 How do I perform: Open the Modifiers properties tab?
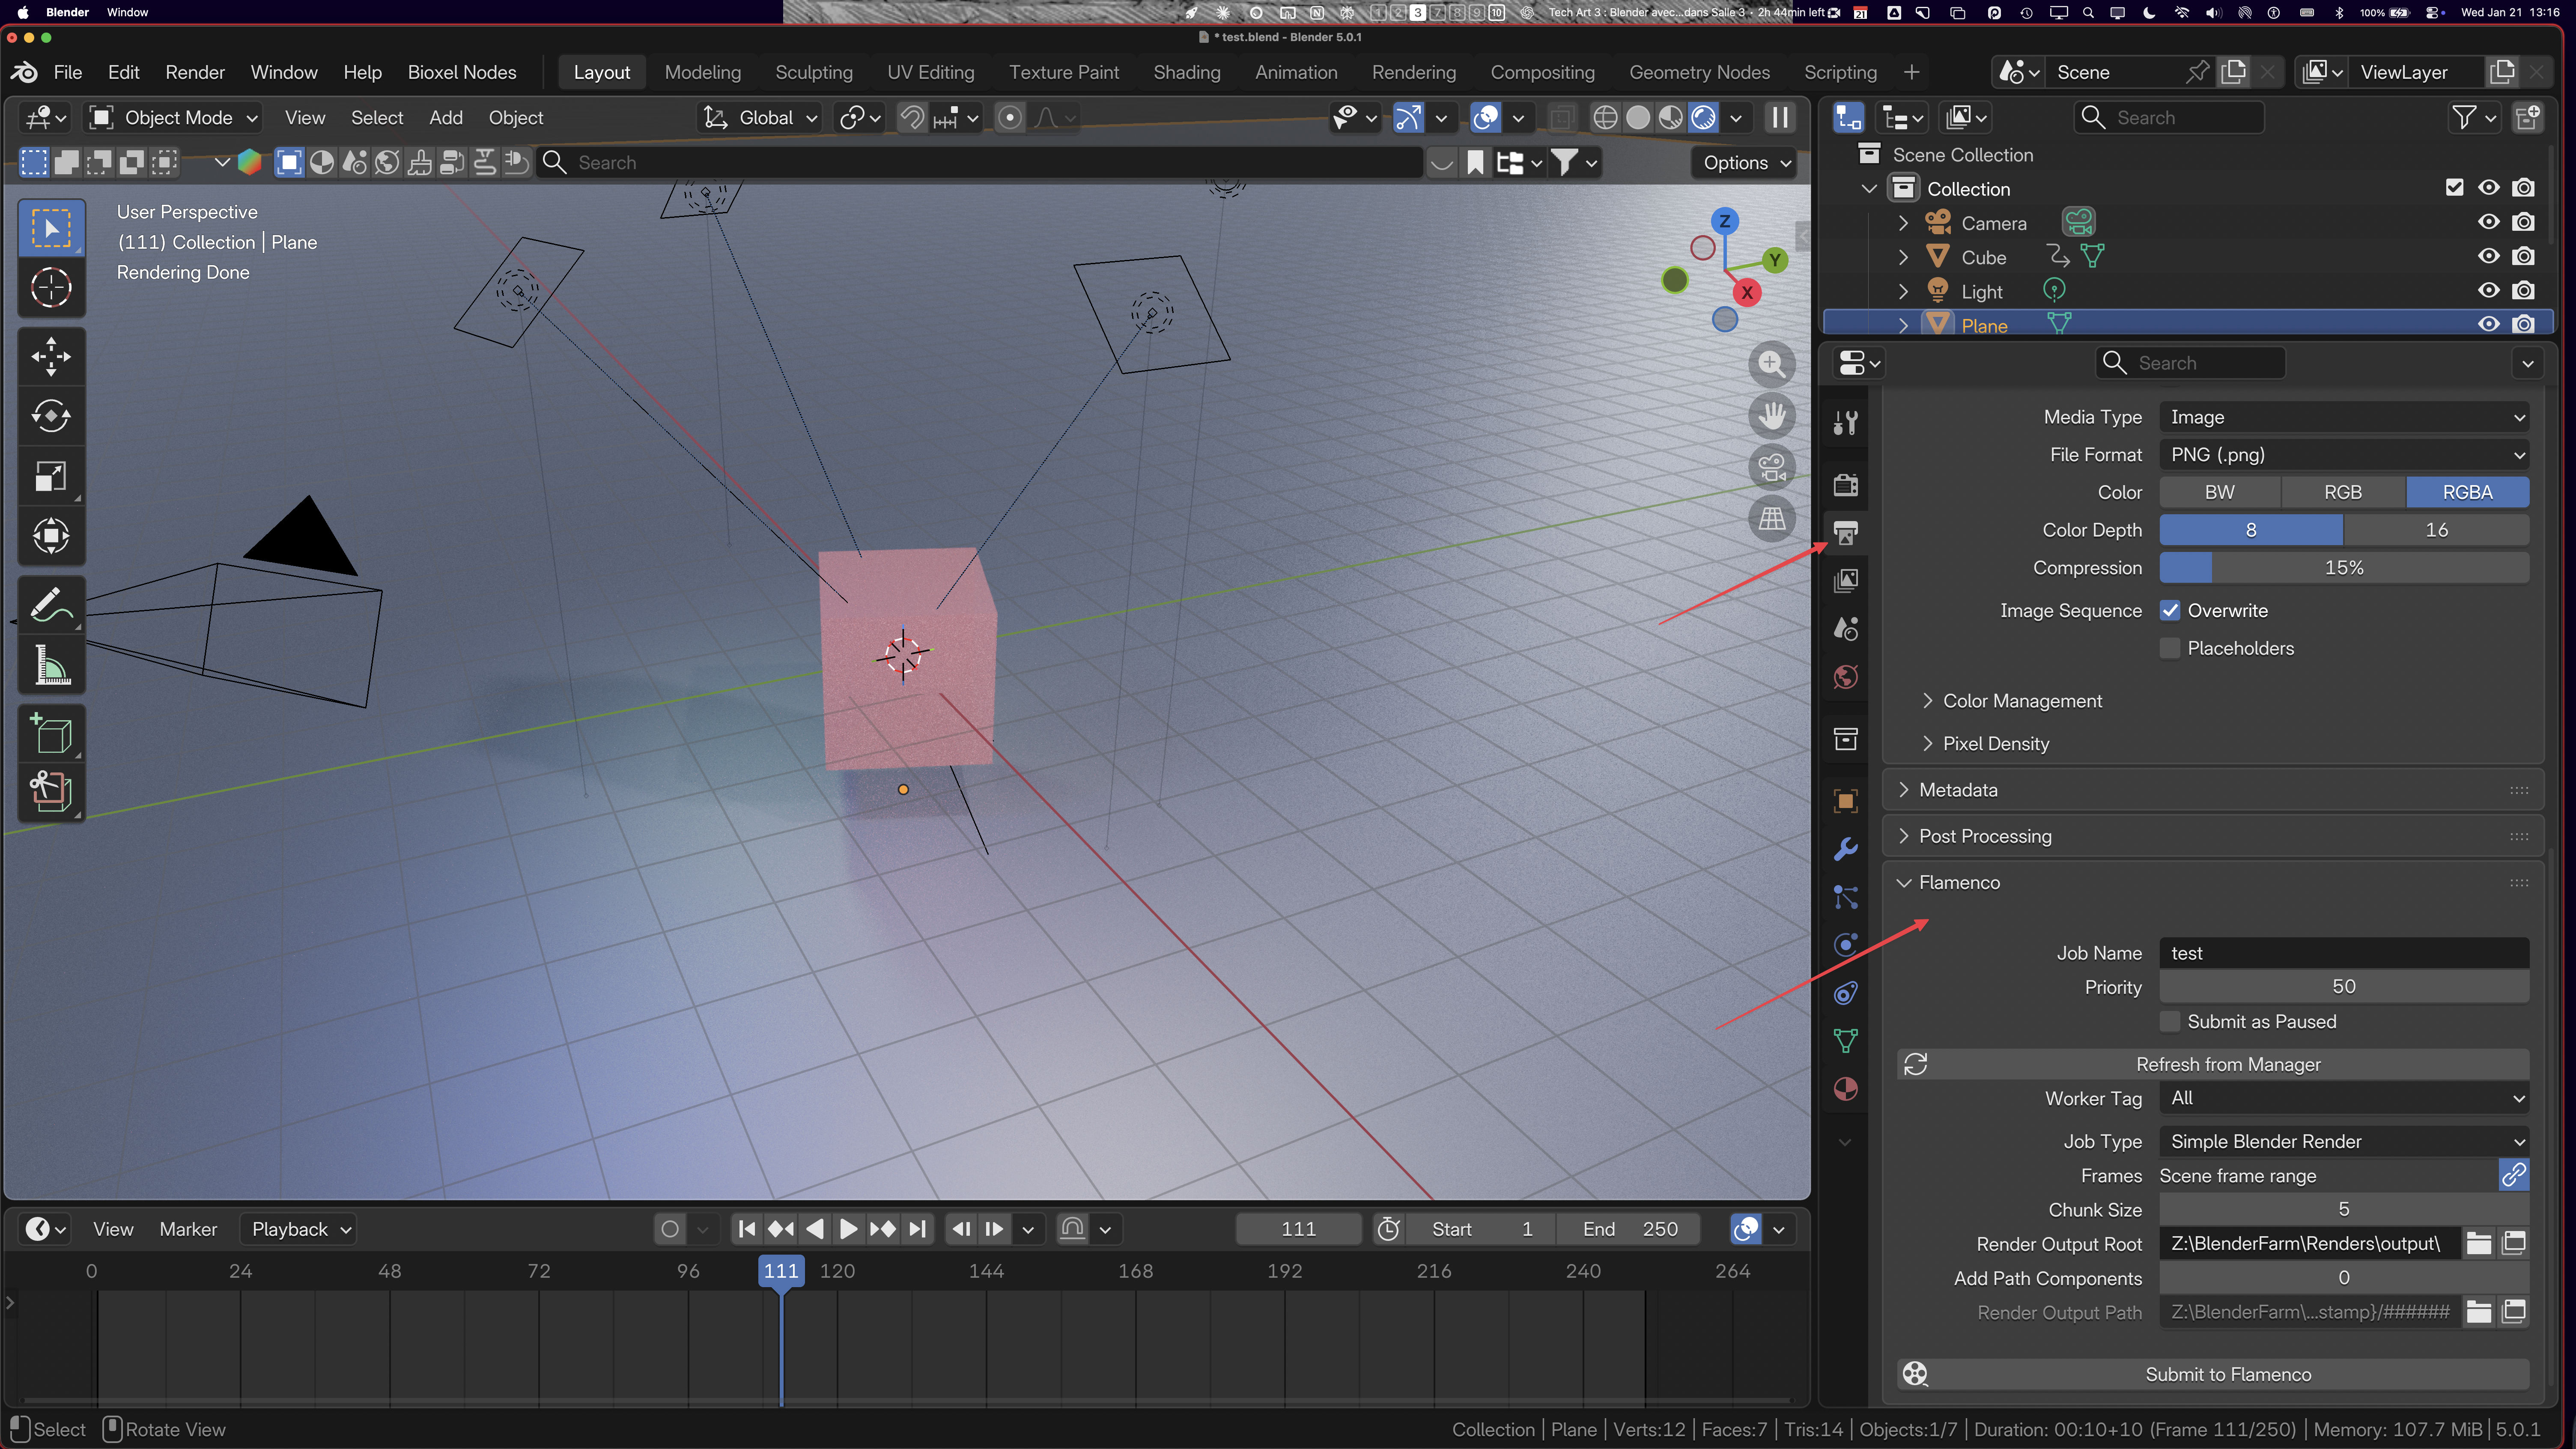click(1845, 849)
